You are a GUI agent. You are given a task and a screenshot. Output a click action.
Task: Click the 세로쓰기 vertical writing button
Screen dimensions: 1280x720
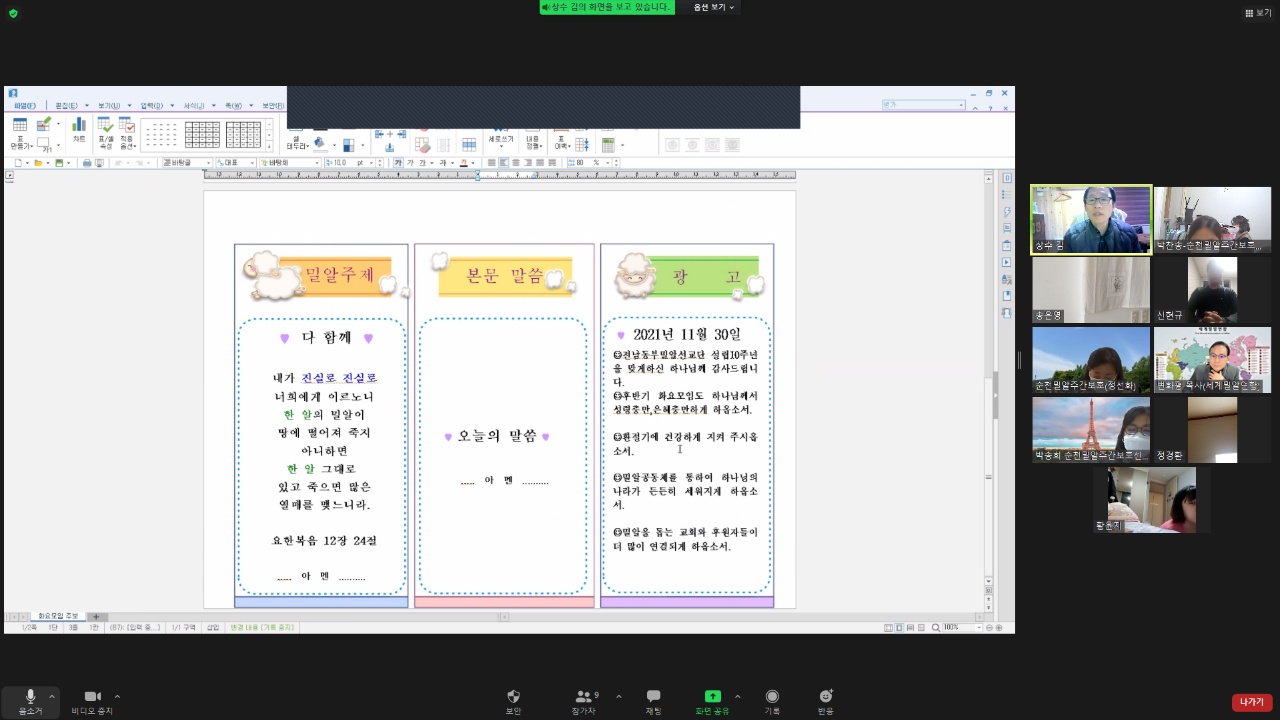501,139
